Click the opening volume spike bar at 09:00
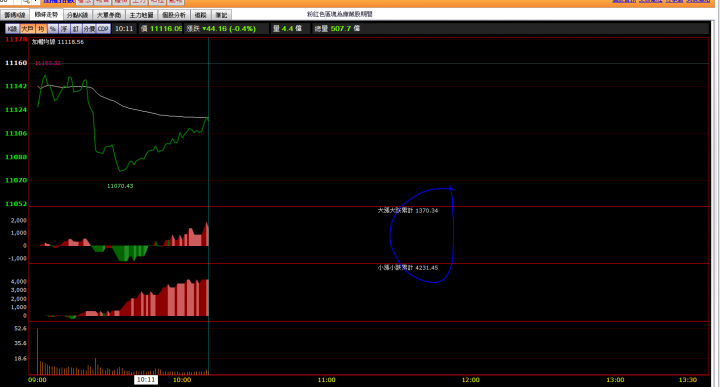 [x=37, y=352]
